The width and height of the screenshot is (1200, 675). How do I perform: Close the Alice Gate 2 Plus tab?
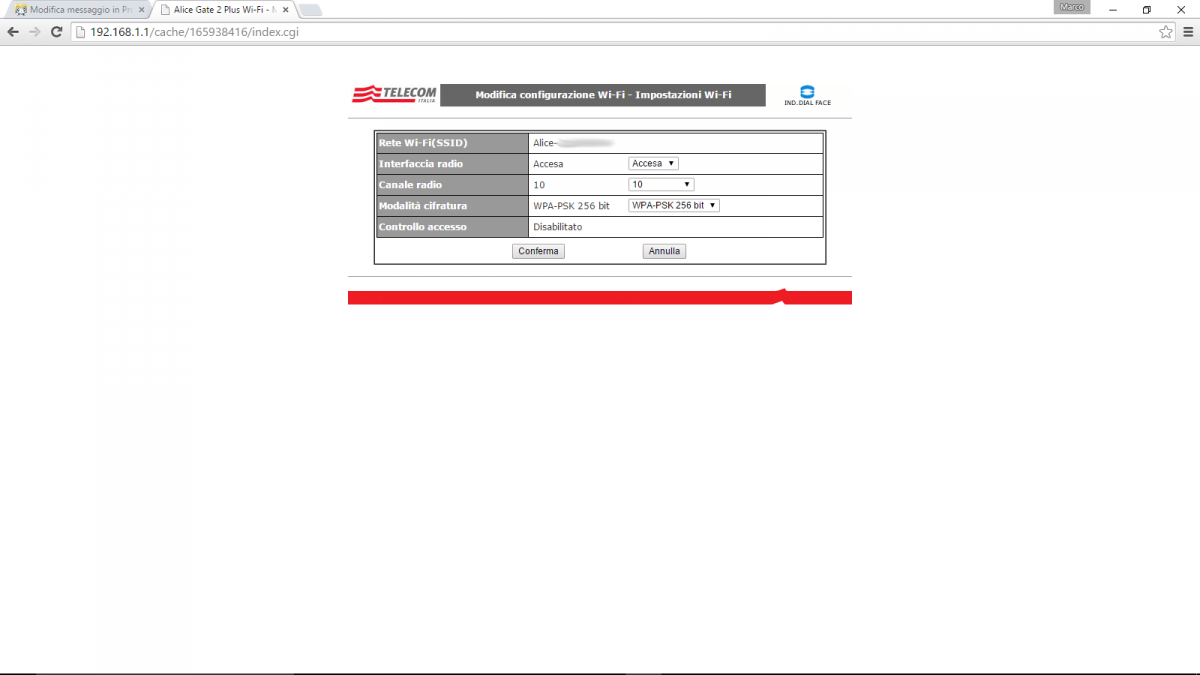pos(286,10)
